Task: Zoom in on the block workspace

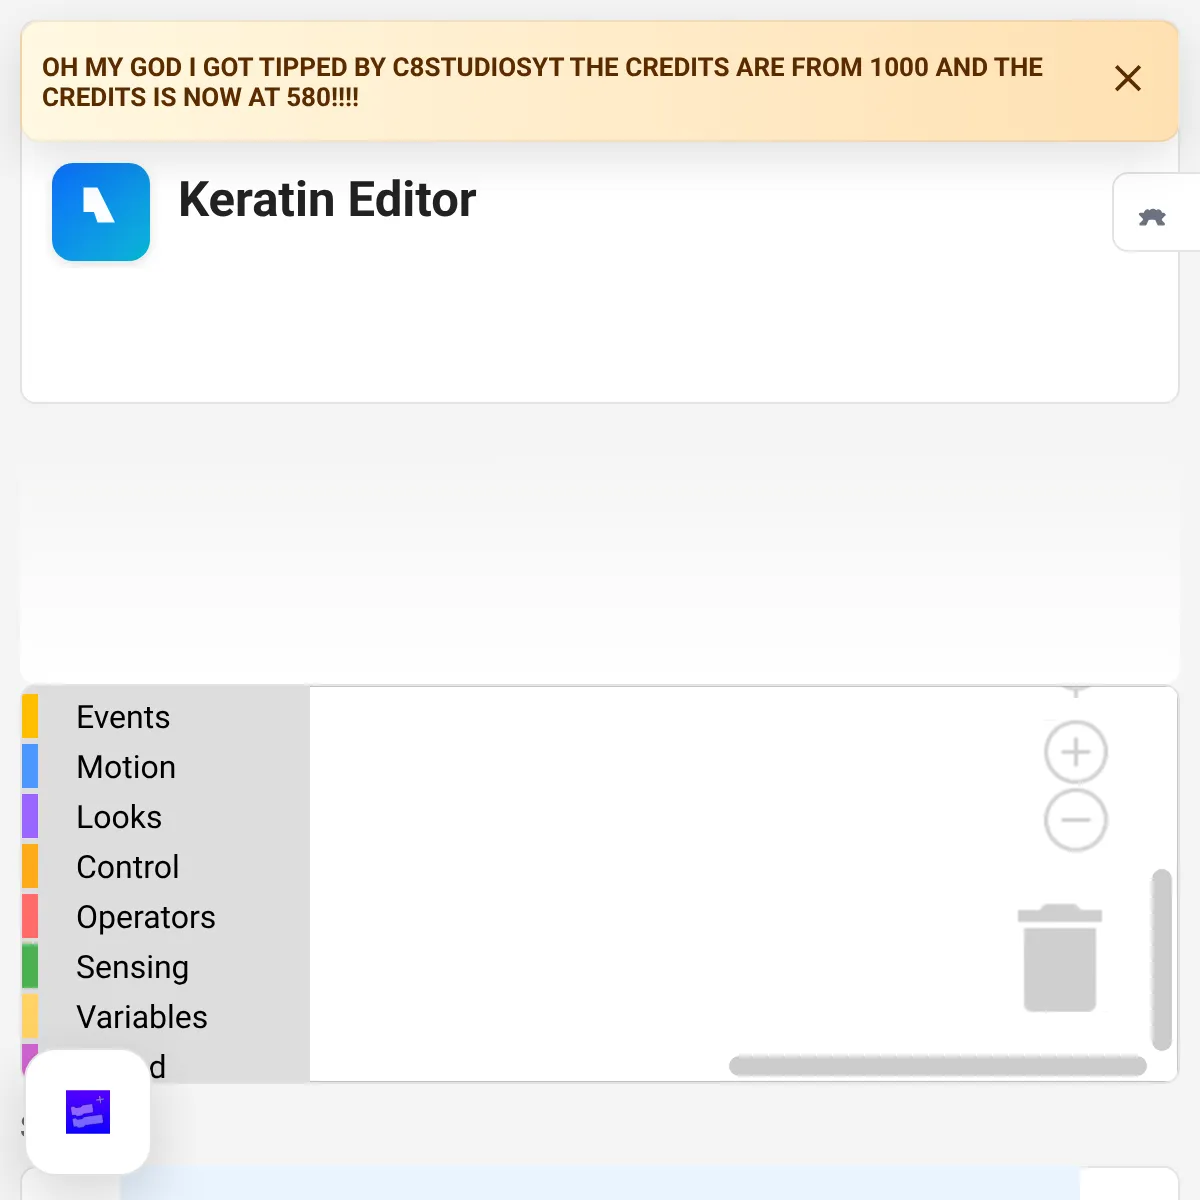Action: coord(1075,752)
